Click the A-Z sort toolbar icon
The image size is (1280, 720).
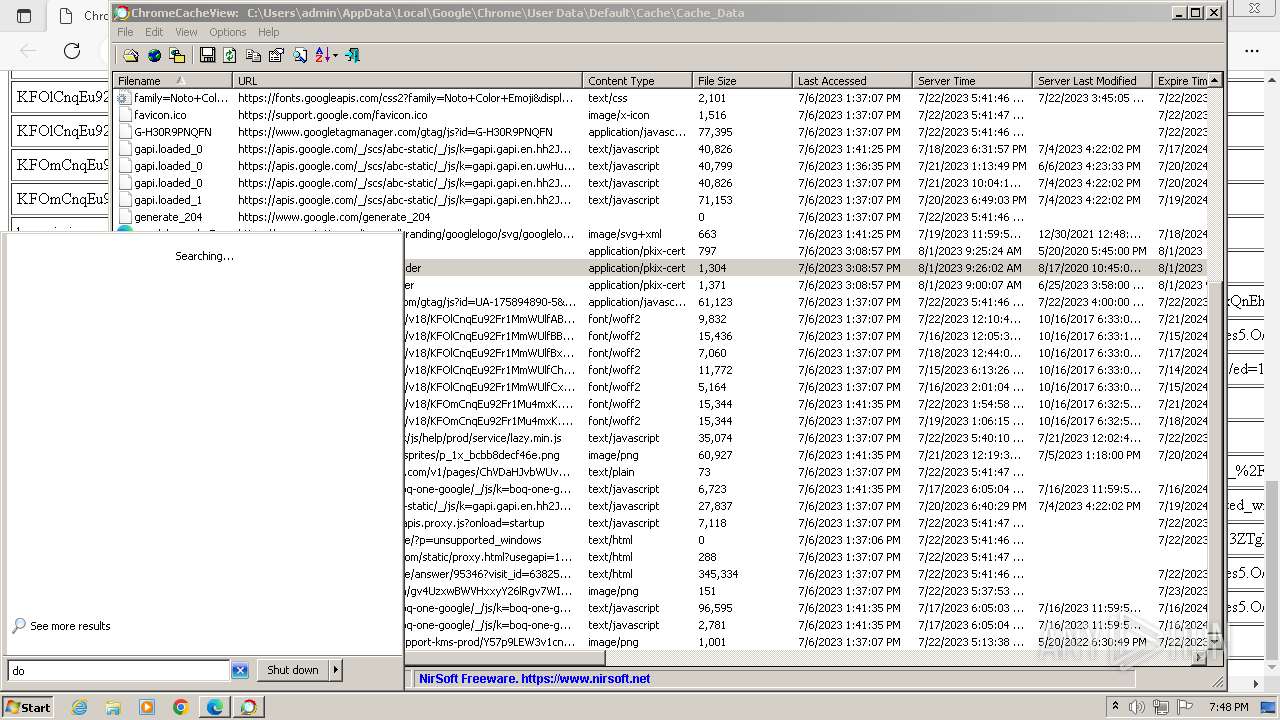(x=322, y=55)
